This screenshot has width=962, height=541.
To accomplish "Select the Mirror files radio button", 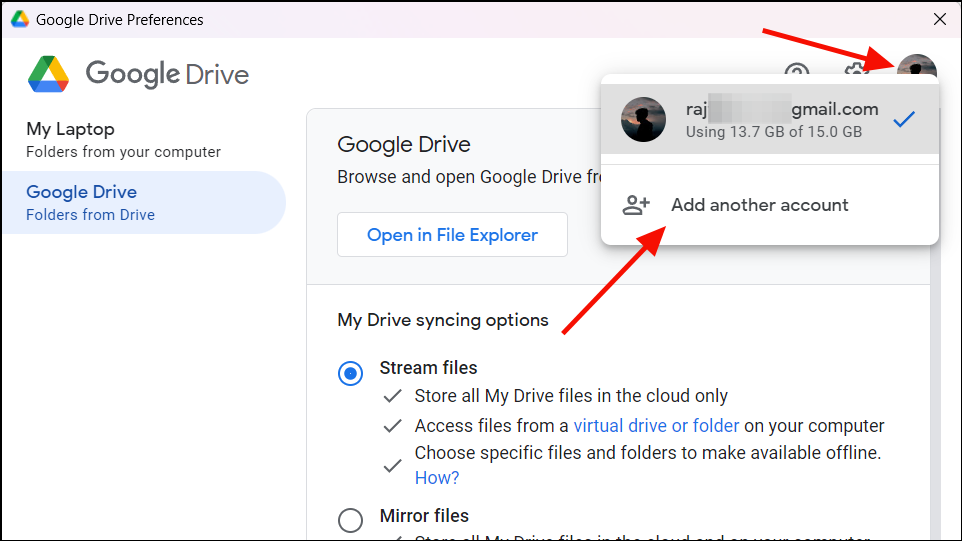I will [x=350, y=520].
